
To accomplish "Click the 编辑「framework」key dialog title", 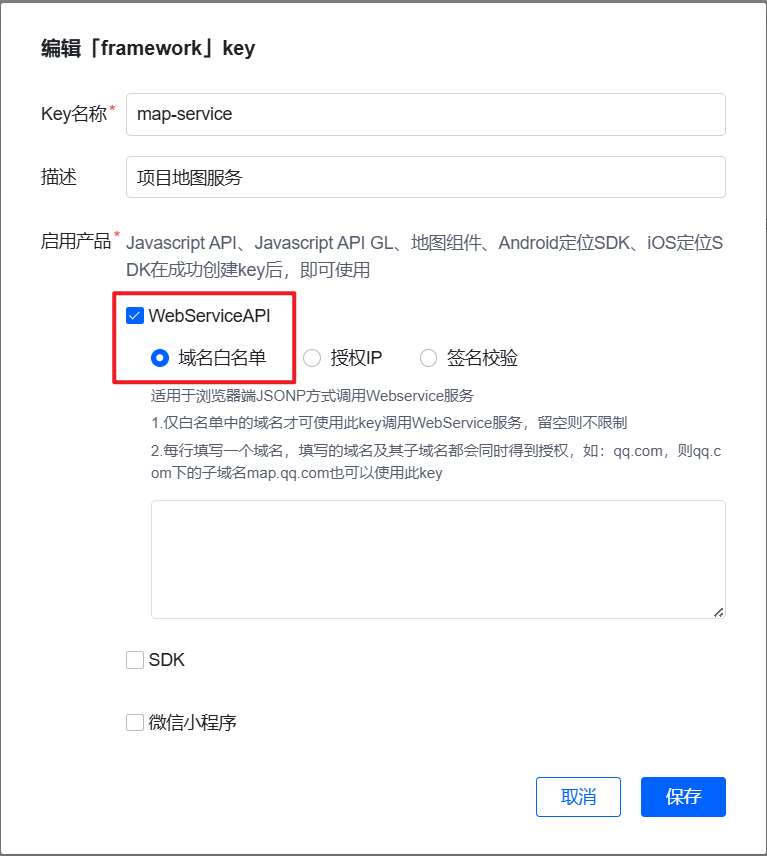I will (148, 48).
